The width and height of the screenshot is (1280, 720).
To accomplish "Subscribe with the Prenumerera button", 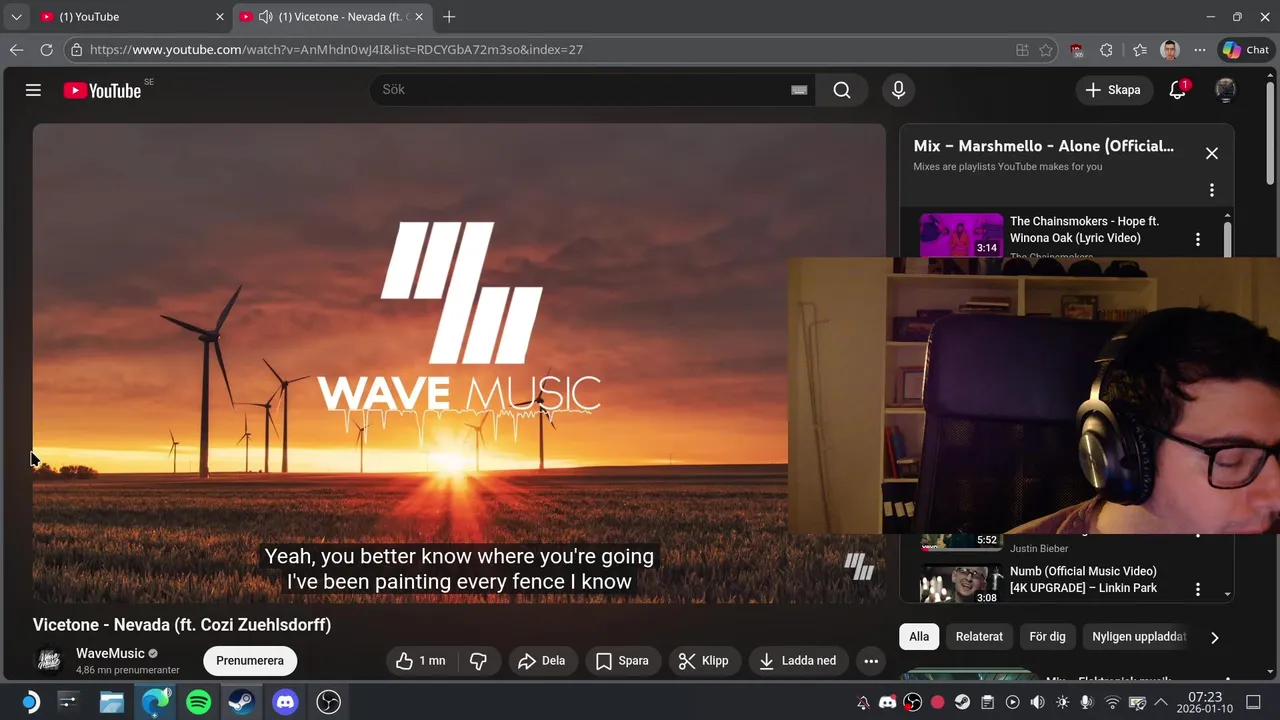I will pyautogui.click(x=250, y=661).
